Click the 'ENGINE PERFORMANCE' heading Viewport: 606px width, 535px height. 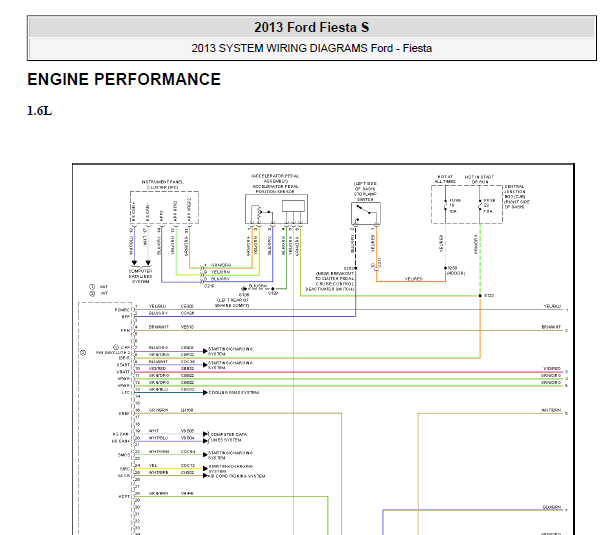[124, 80]
